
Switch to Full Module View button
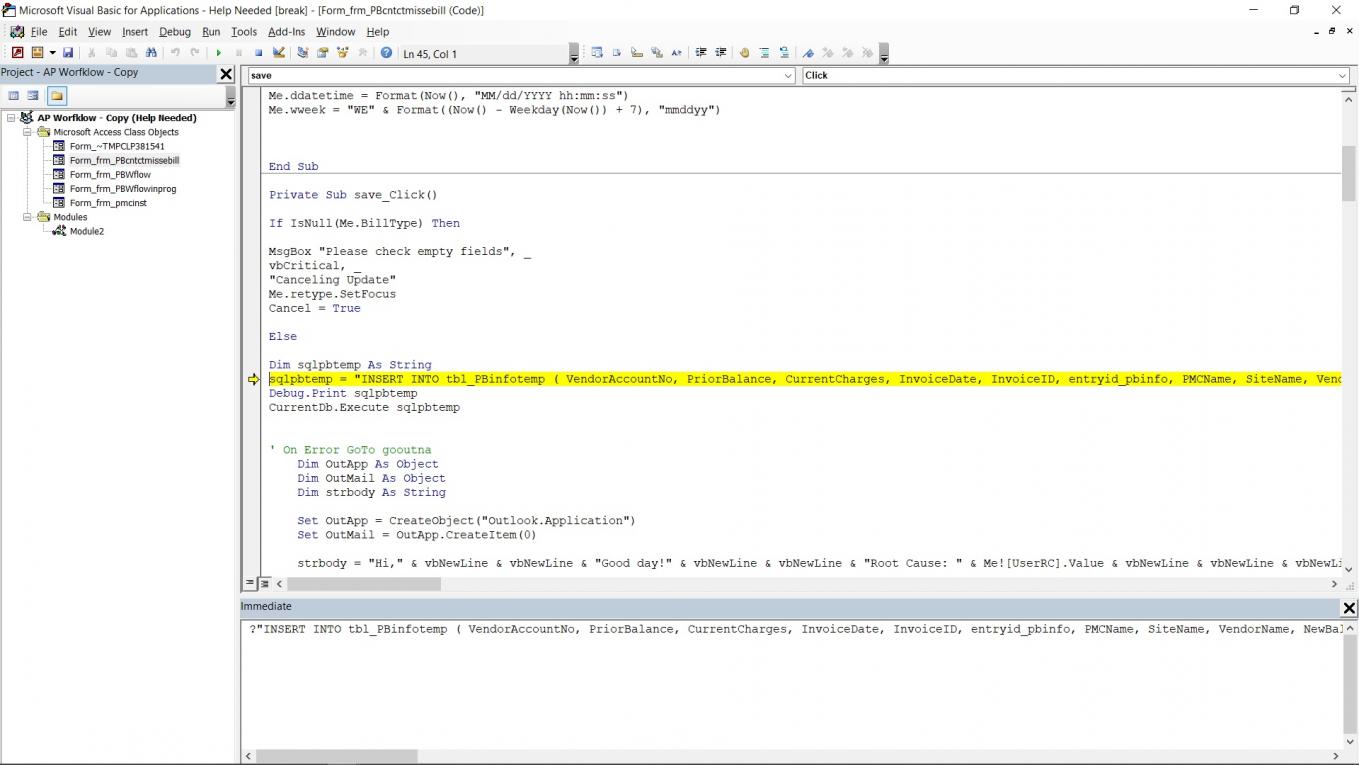coord(265,583)
